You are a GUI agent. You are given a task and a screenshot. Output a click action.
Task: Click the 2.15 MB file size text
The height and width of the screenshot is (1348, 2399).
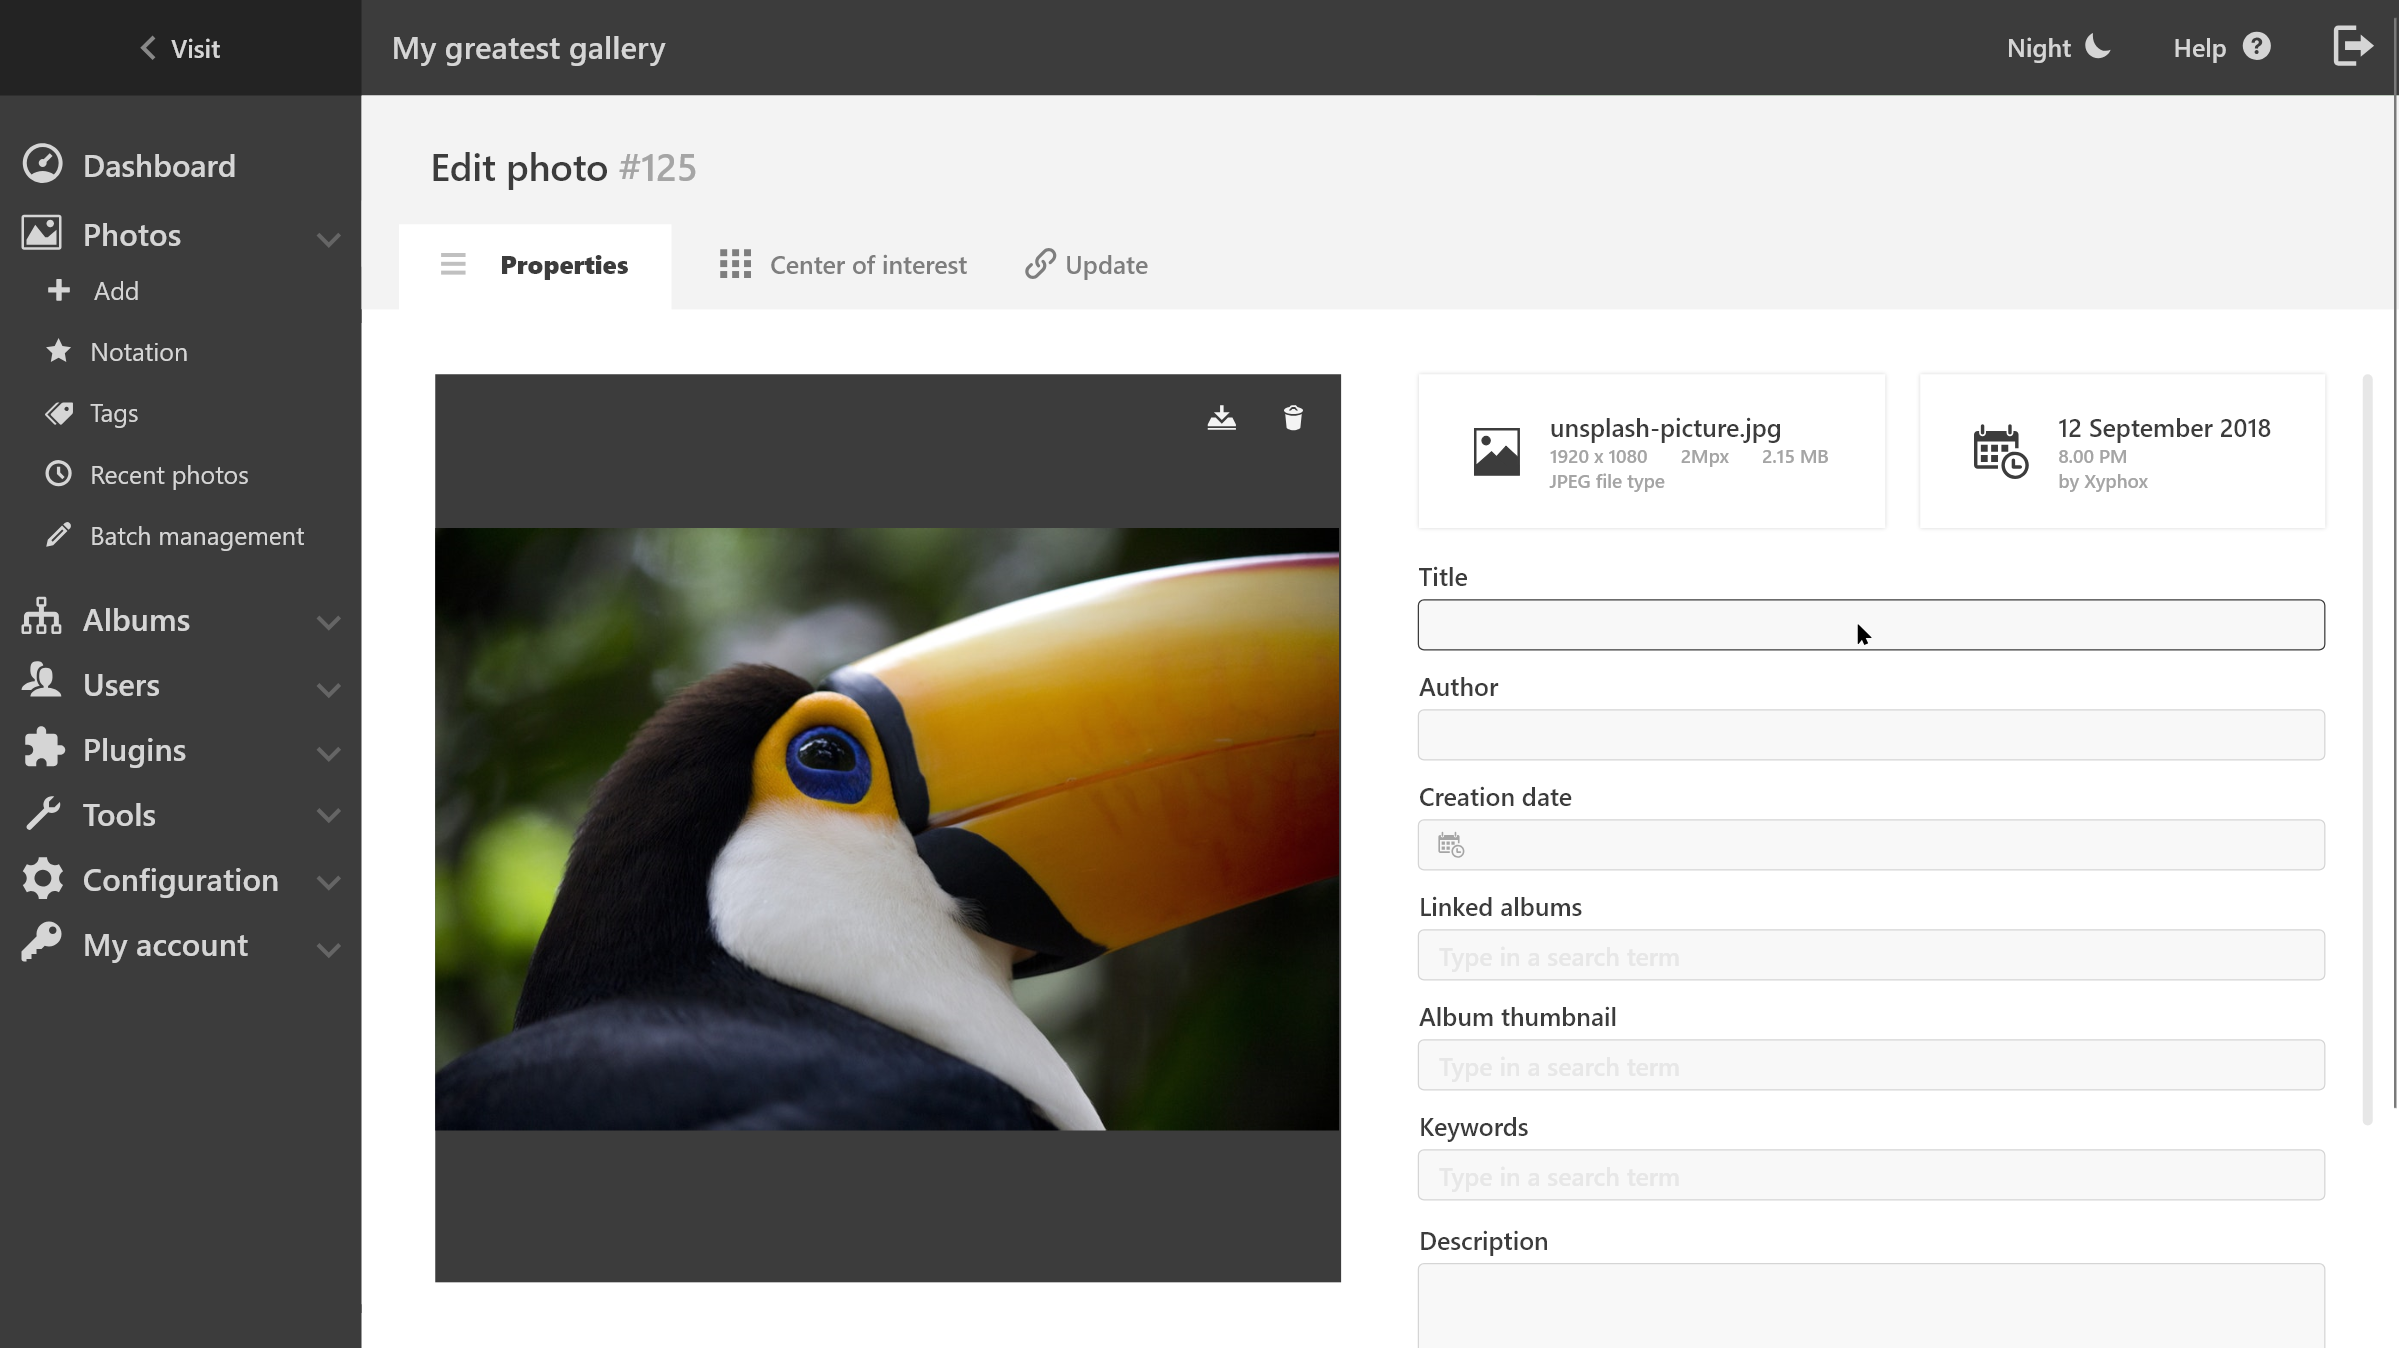pos(1794,456)
